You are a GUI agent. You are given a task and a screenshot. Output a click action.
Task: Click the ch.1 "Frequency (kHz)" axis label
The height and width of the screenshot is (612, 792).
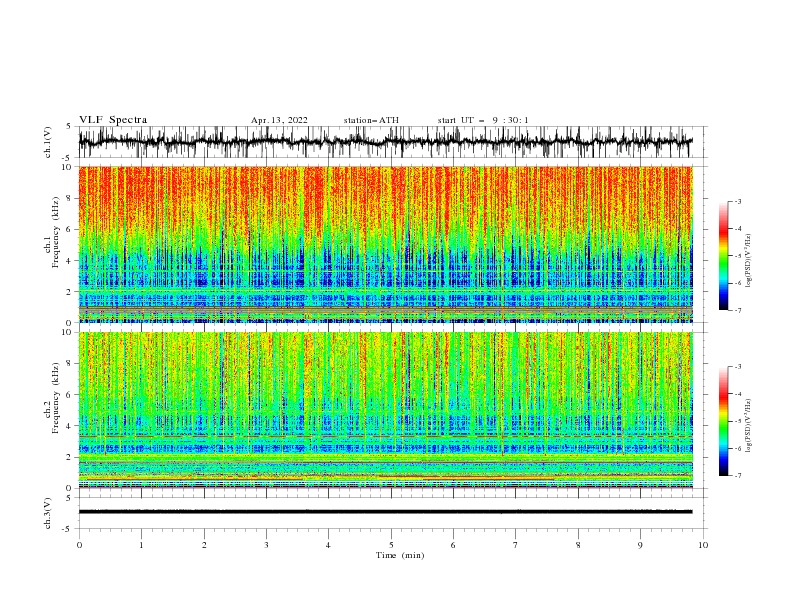pos(56,233)
